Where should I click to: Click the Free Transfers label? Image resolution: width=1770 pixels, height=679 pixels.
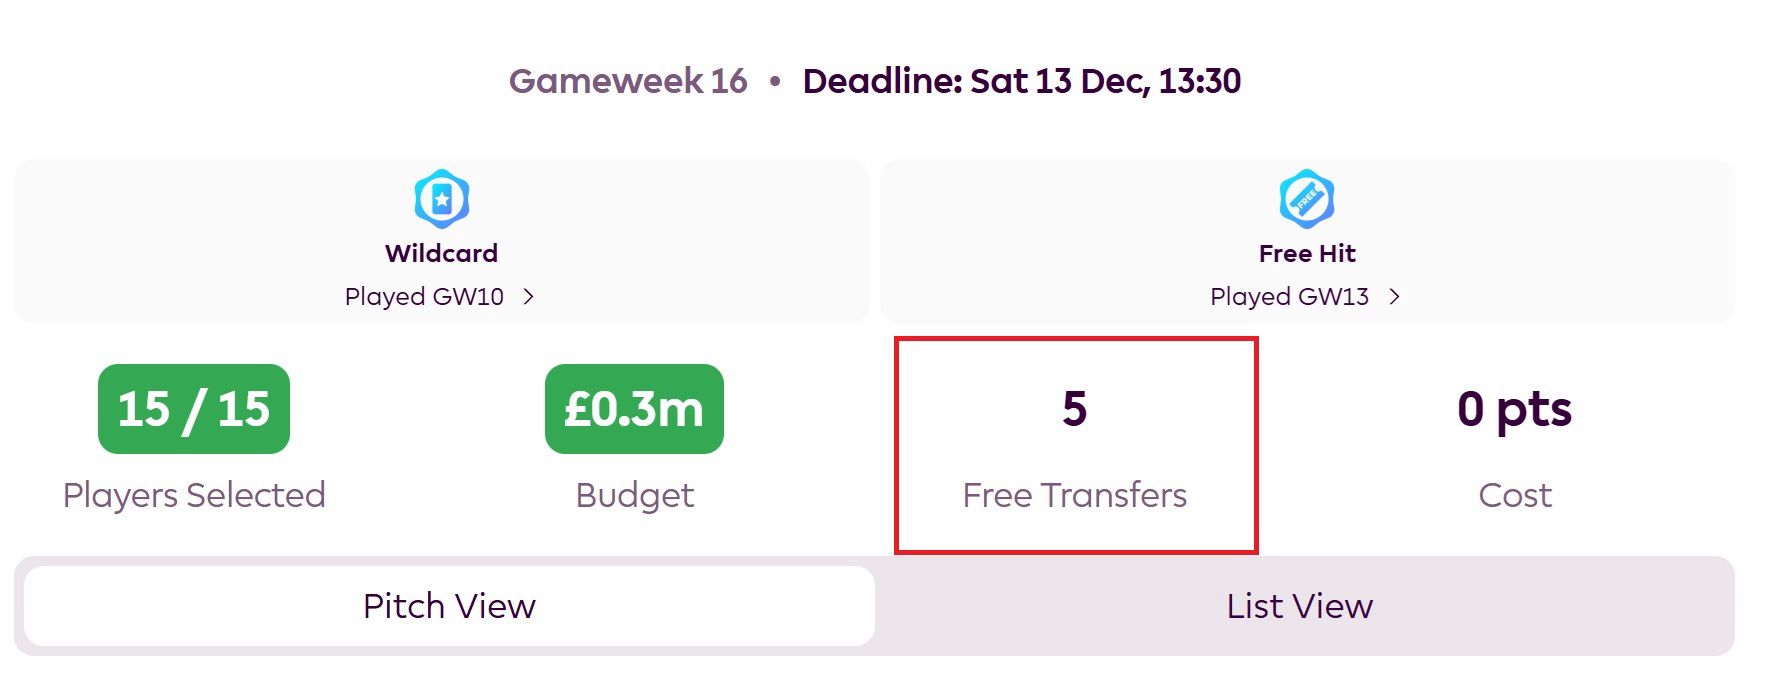[1074, 495]
